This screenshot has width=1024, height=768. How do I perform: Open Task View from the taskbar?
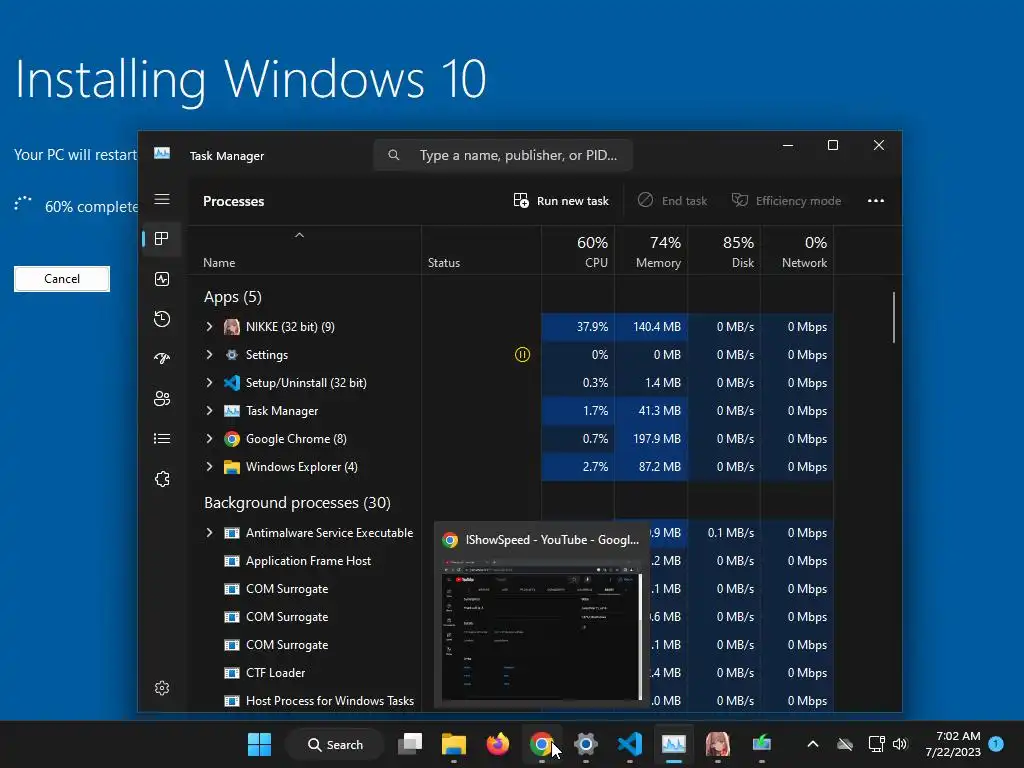click(410, 744)
